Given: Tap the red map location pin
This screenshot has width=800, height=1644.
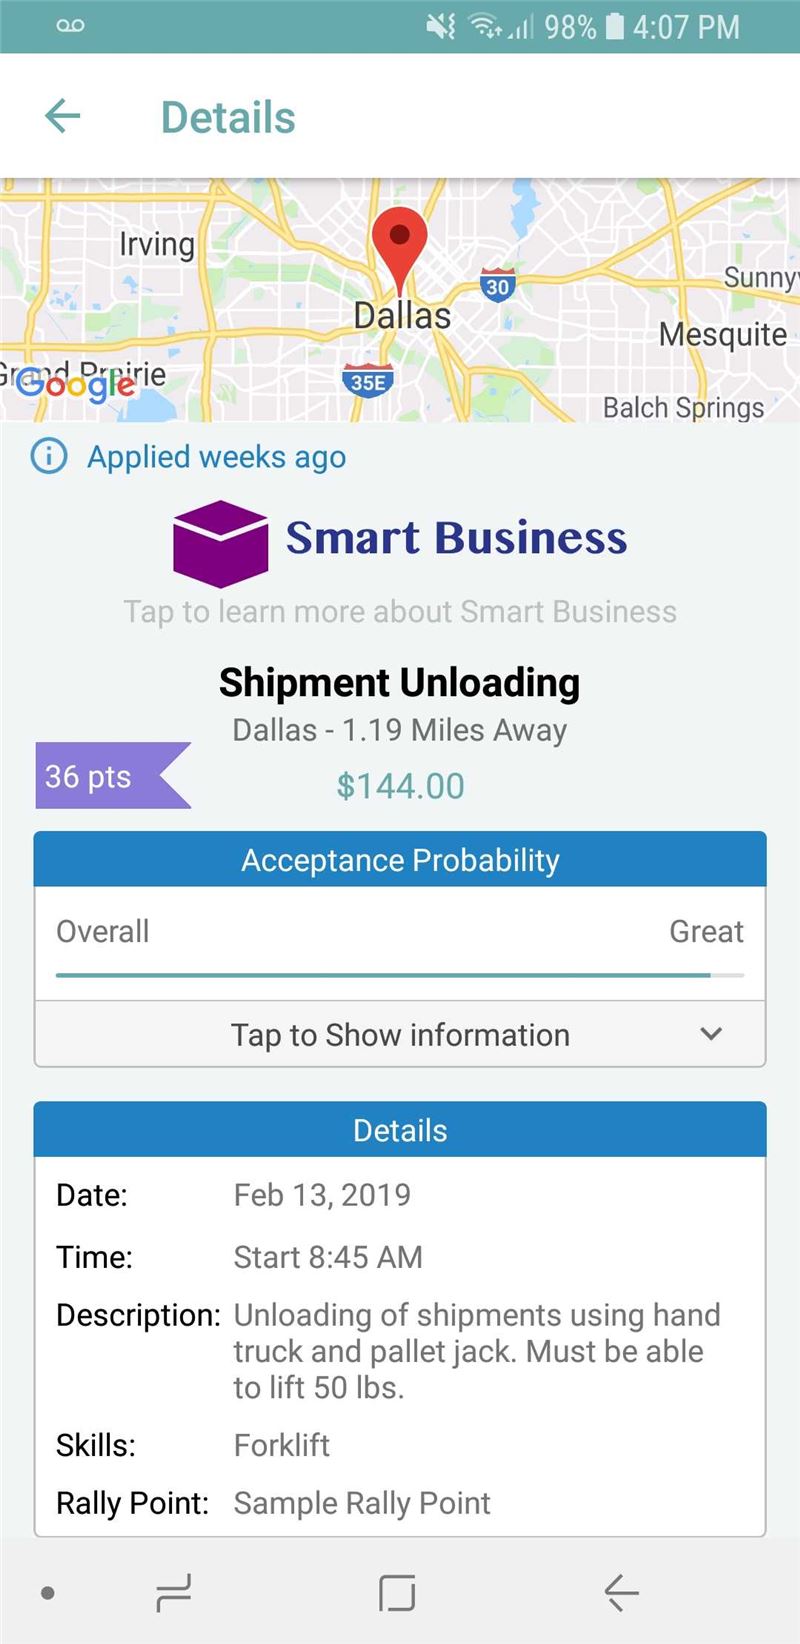Looking at the screenshot, I should click(399, 245).
